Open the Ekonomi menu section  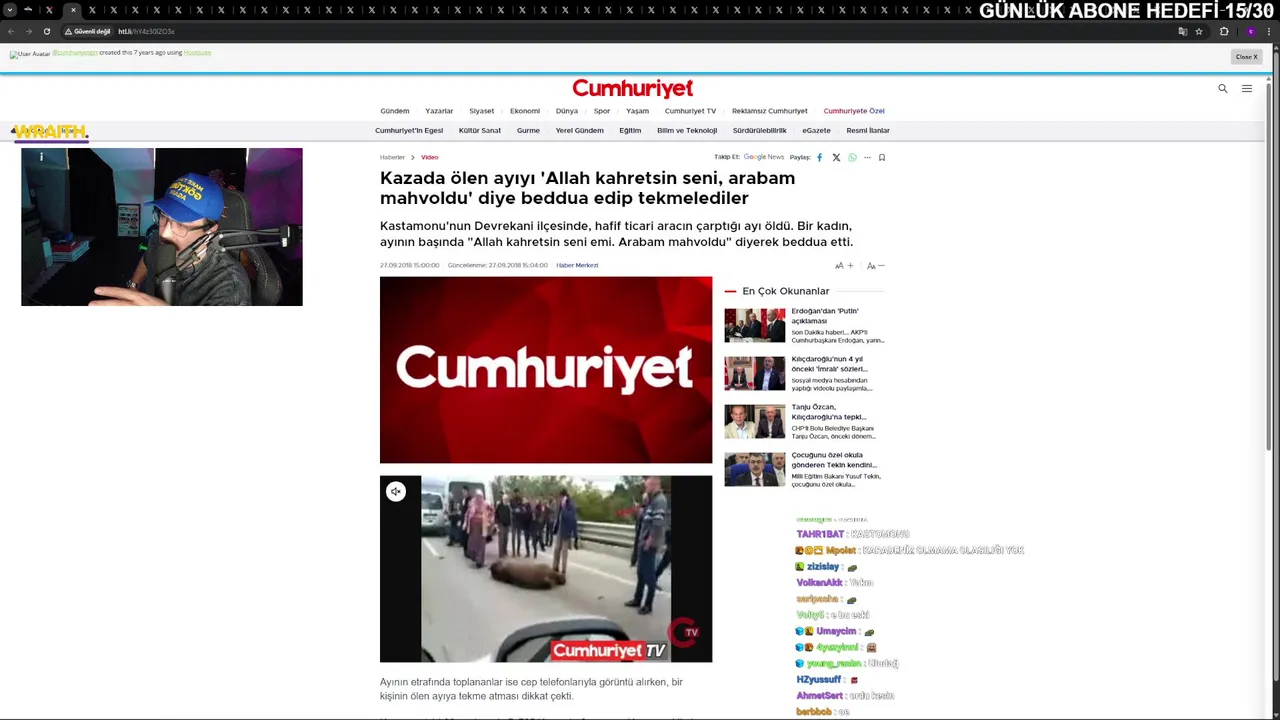[x=525, y=111]
